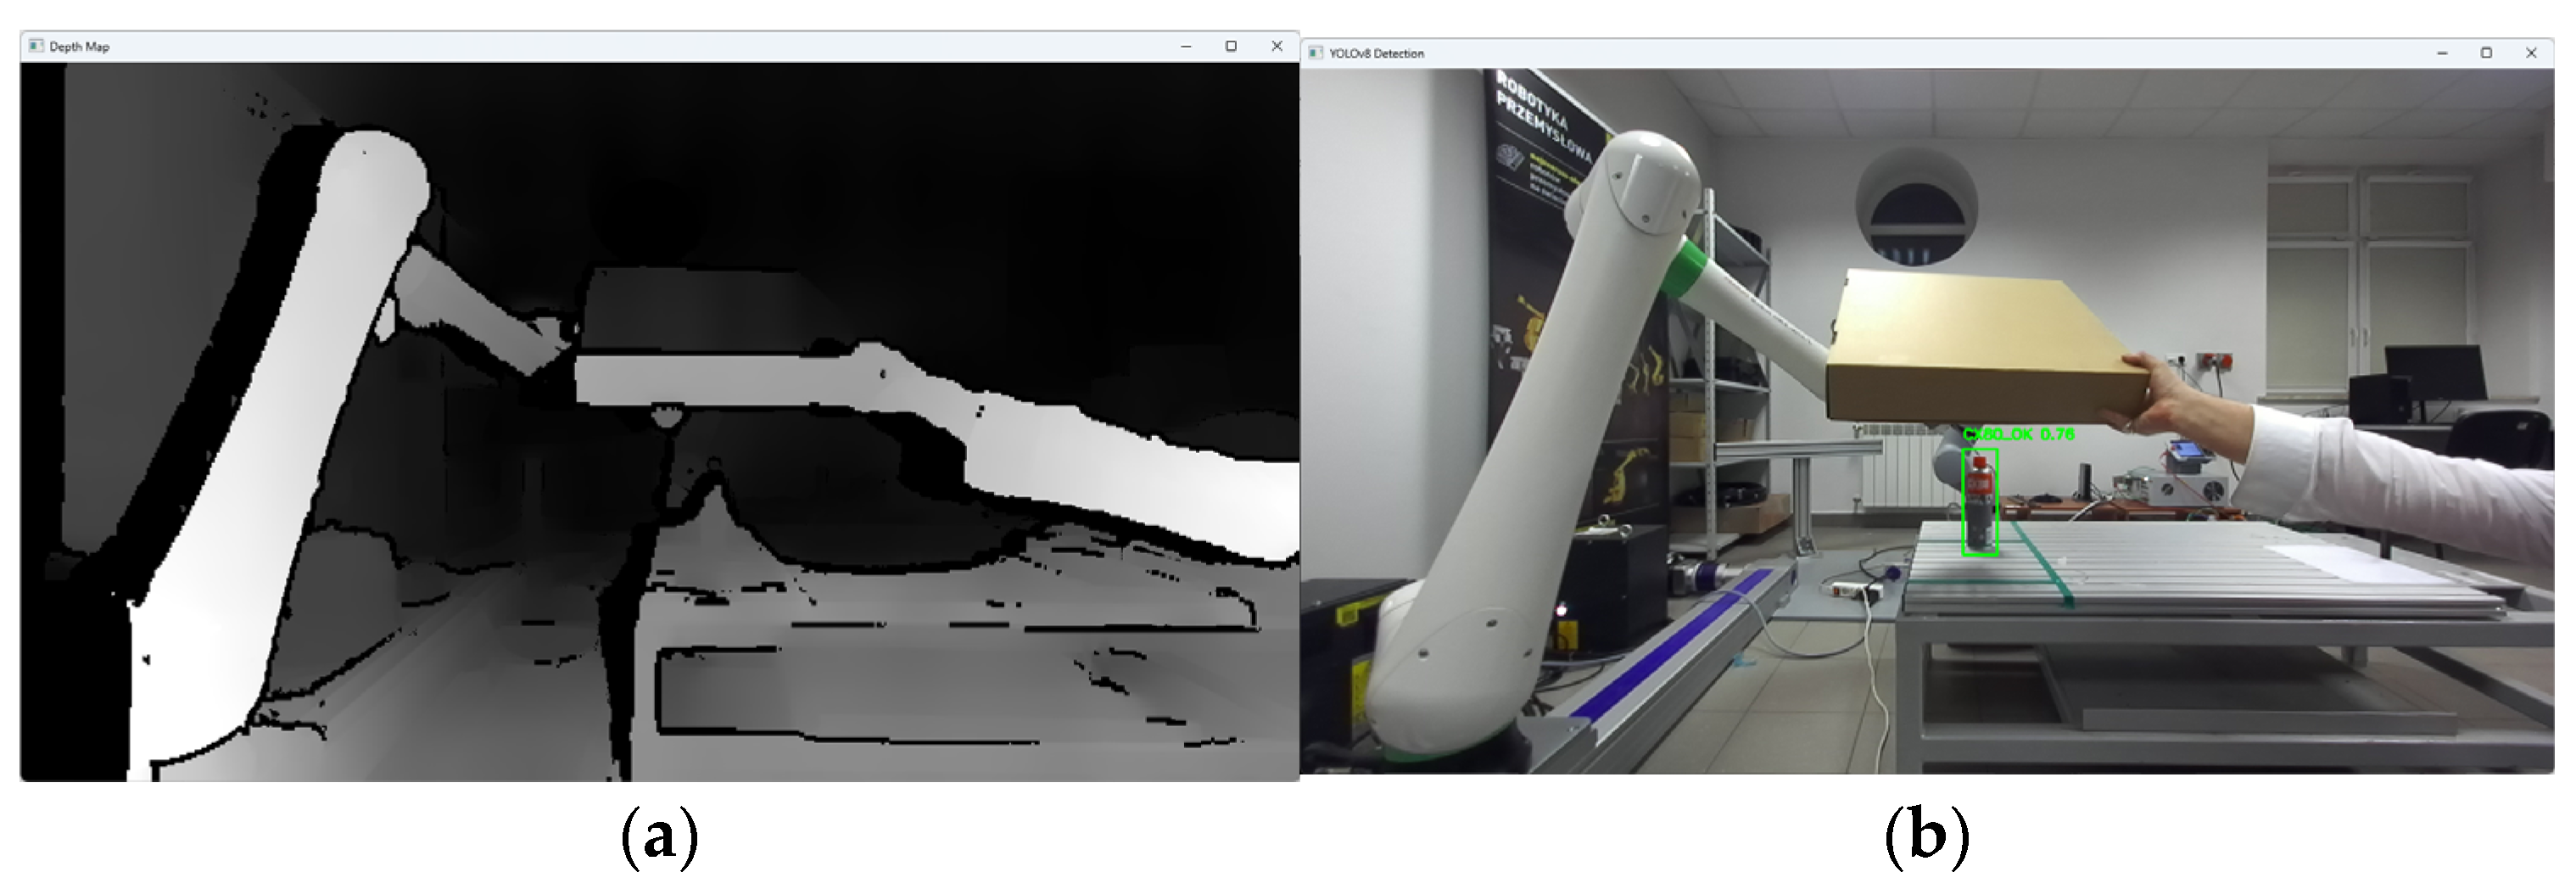
Task: Click inside the green bounding box on the spray can
Action: click(x=1980, y=503)
